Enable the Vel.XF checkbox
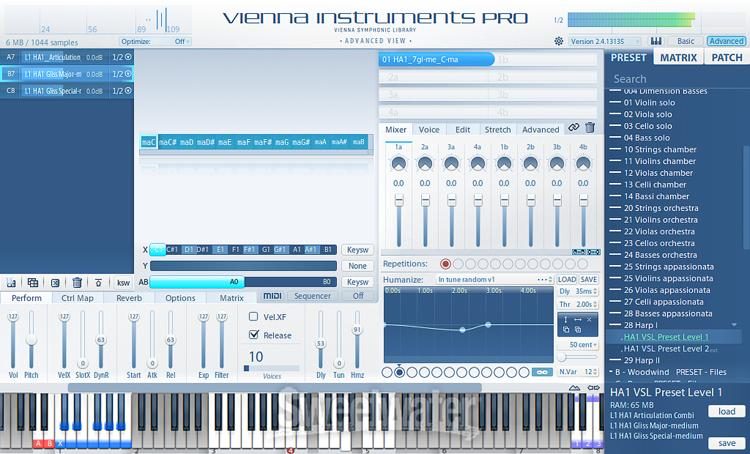The height and width of the screenshot is (454, 750). (x=254, y=316)
